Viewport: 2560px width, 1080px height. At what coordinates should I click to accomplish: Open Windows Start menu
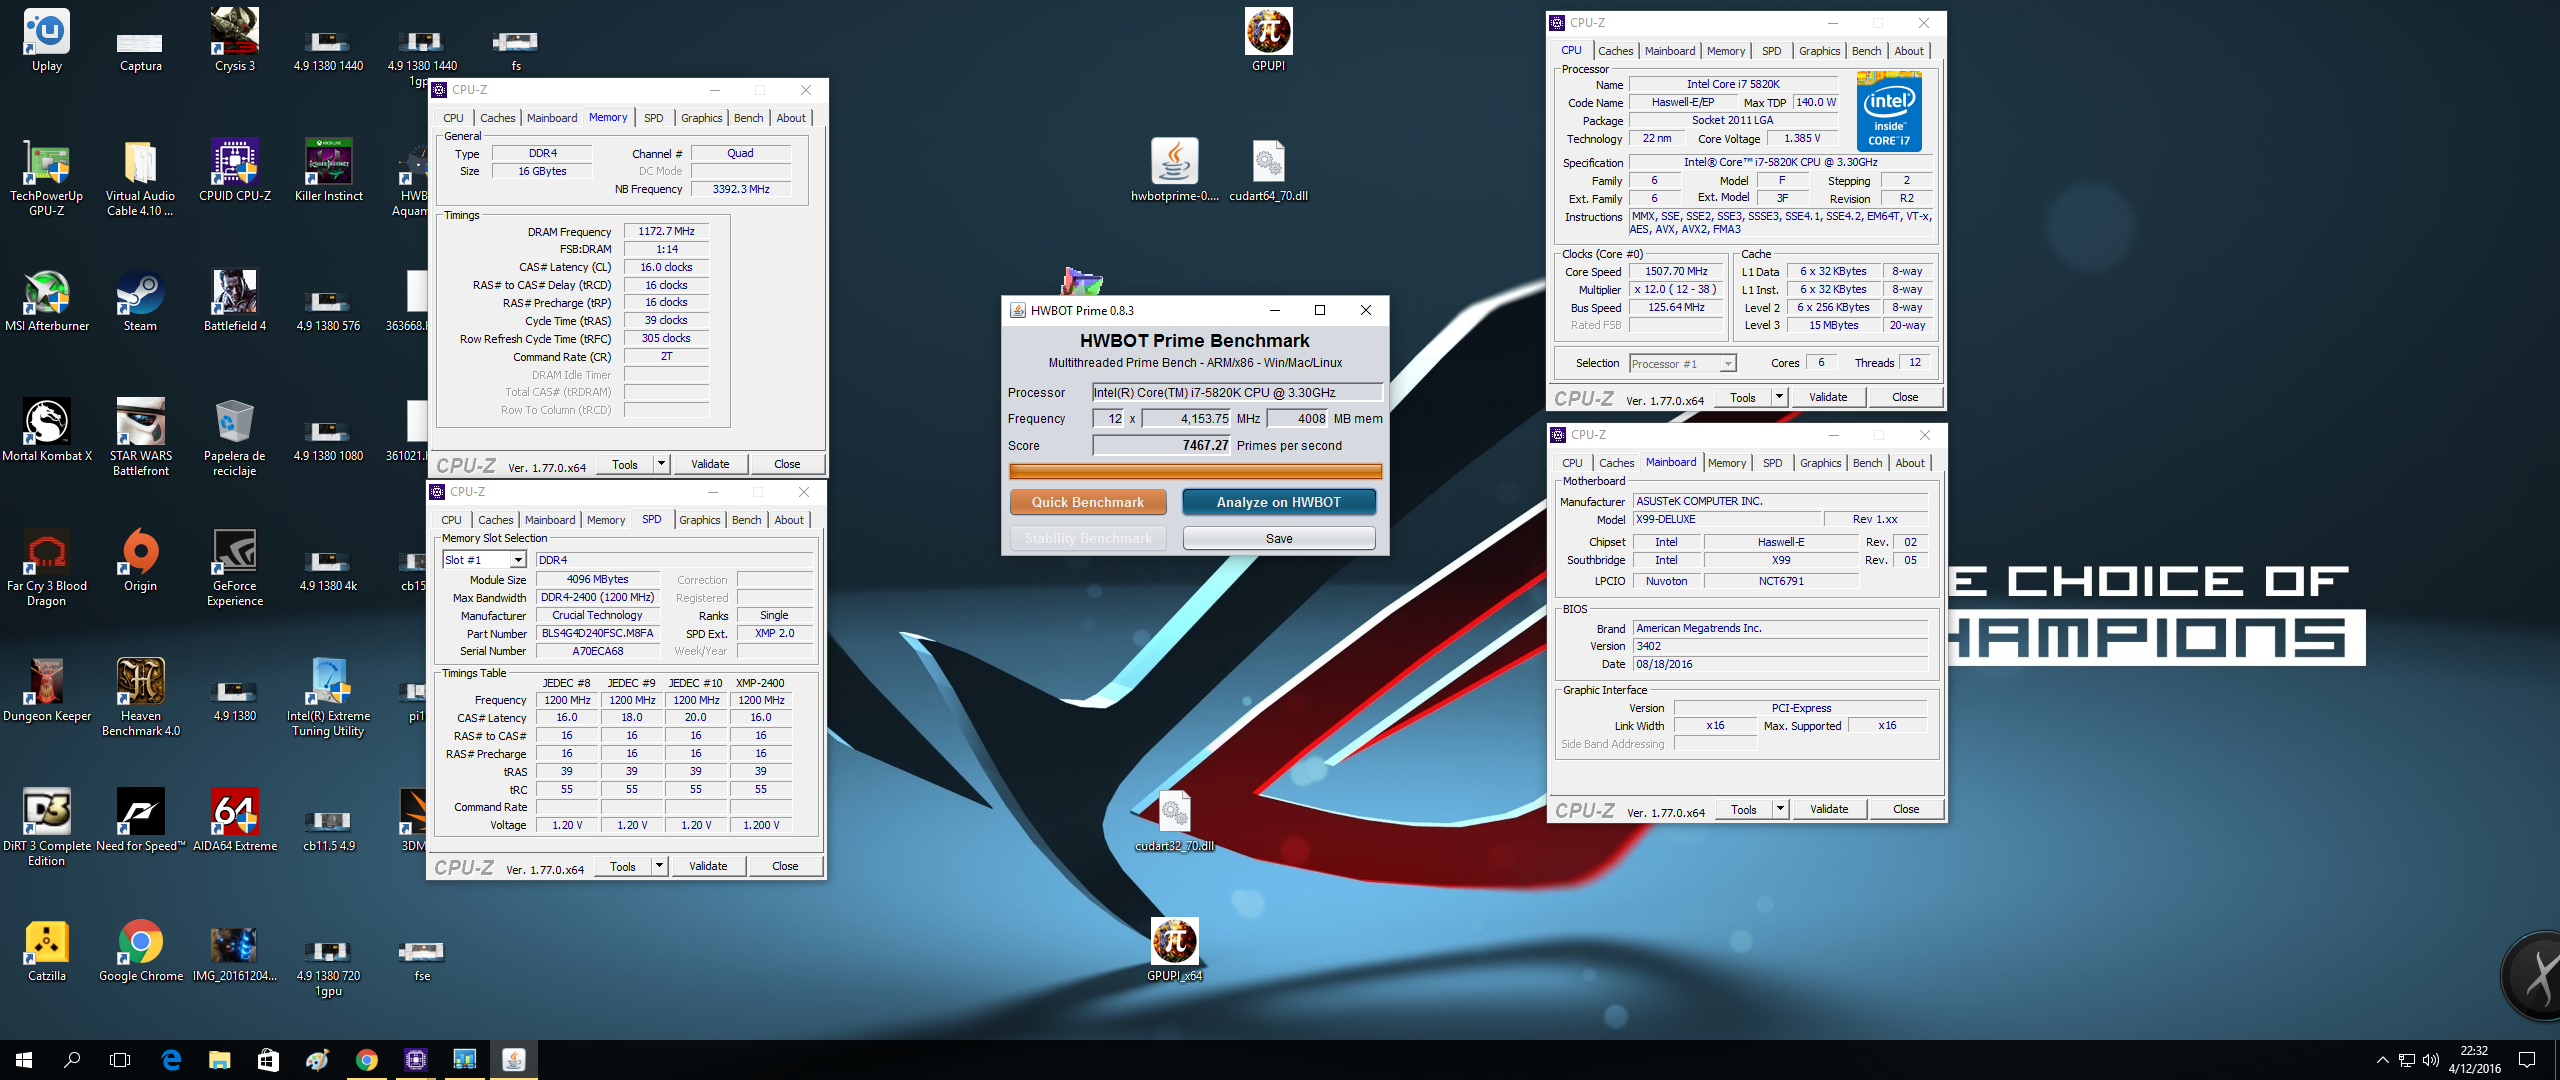pyautogui.click(x=24, y=1060)
